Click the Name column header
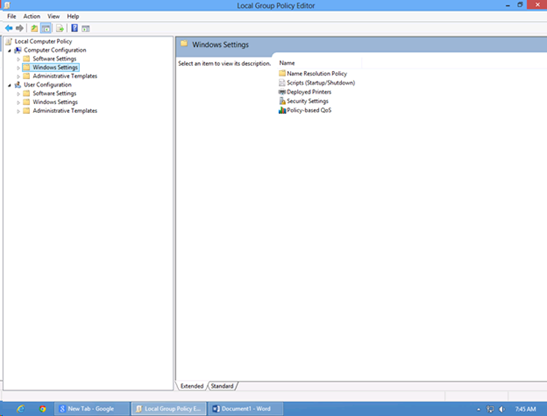This screenshot has width=547, height=416. 320,63
